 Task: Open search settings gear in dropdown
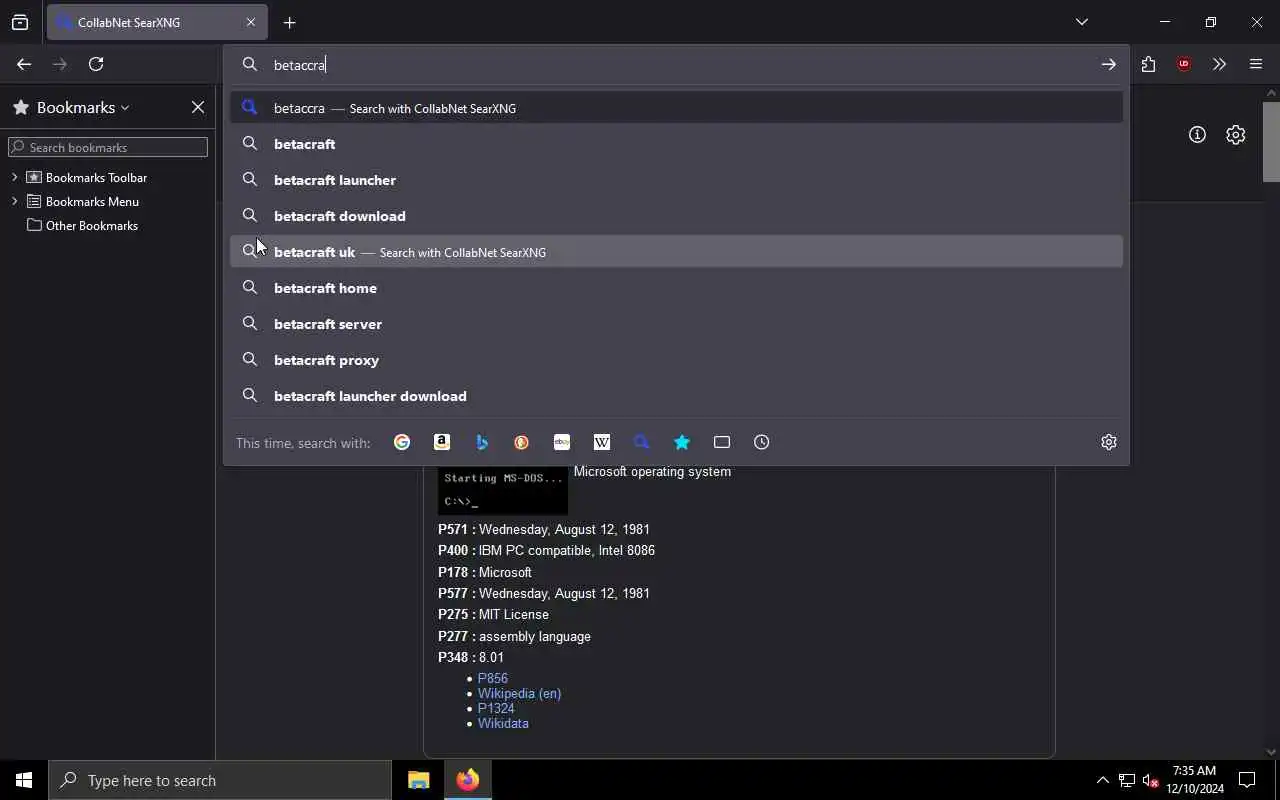1109,442
